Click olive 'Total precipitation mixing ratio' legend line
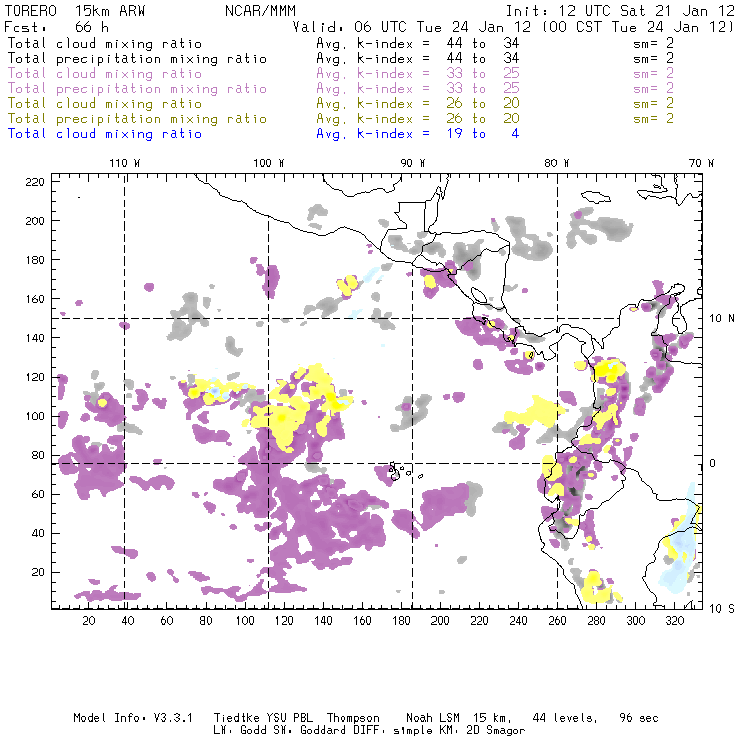Image resolution: width=740 pixels, height=740 pixels. coord(137,119)
